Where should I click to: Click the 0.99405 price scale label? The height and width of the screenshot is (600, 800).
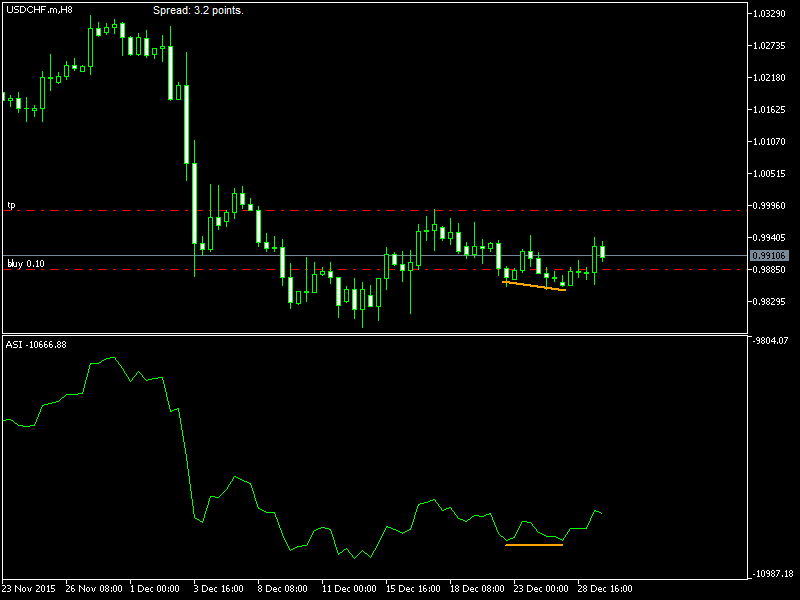click(769, 238)
